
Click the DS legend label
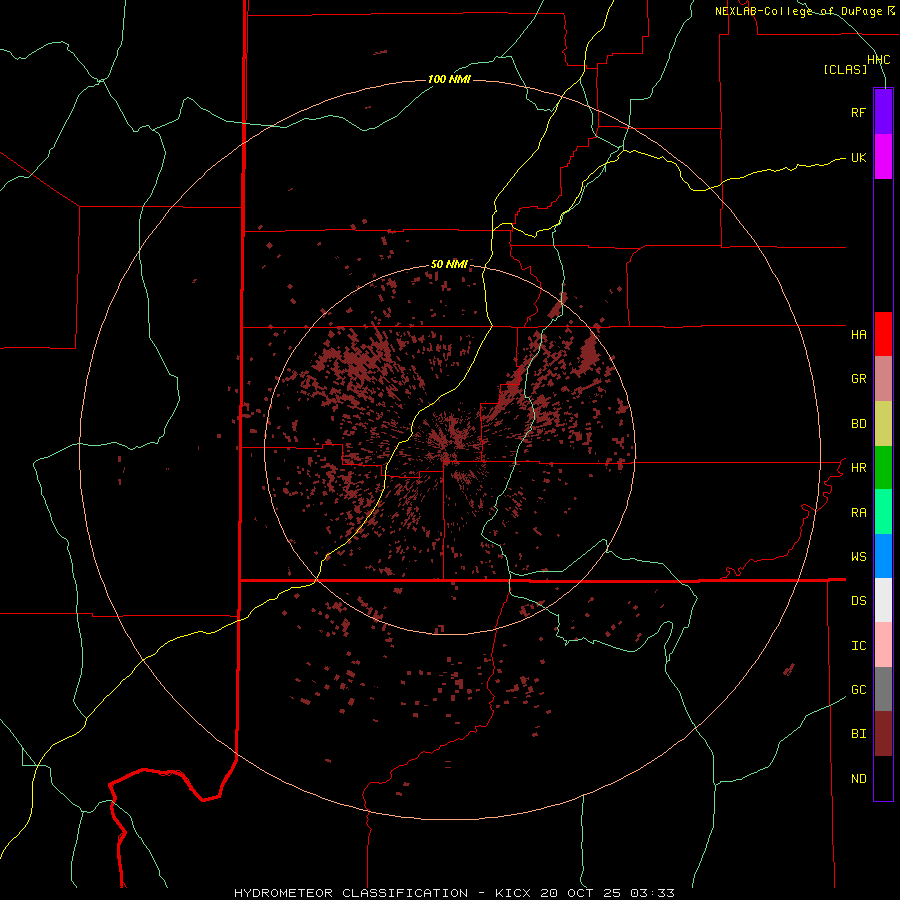tap(859, 601)
